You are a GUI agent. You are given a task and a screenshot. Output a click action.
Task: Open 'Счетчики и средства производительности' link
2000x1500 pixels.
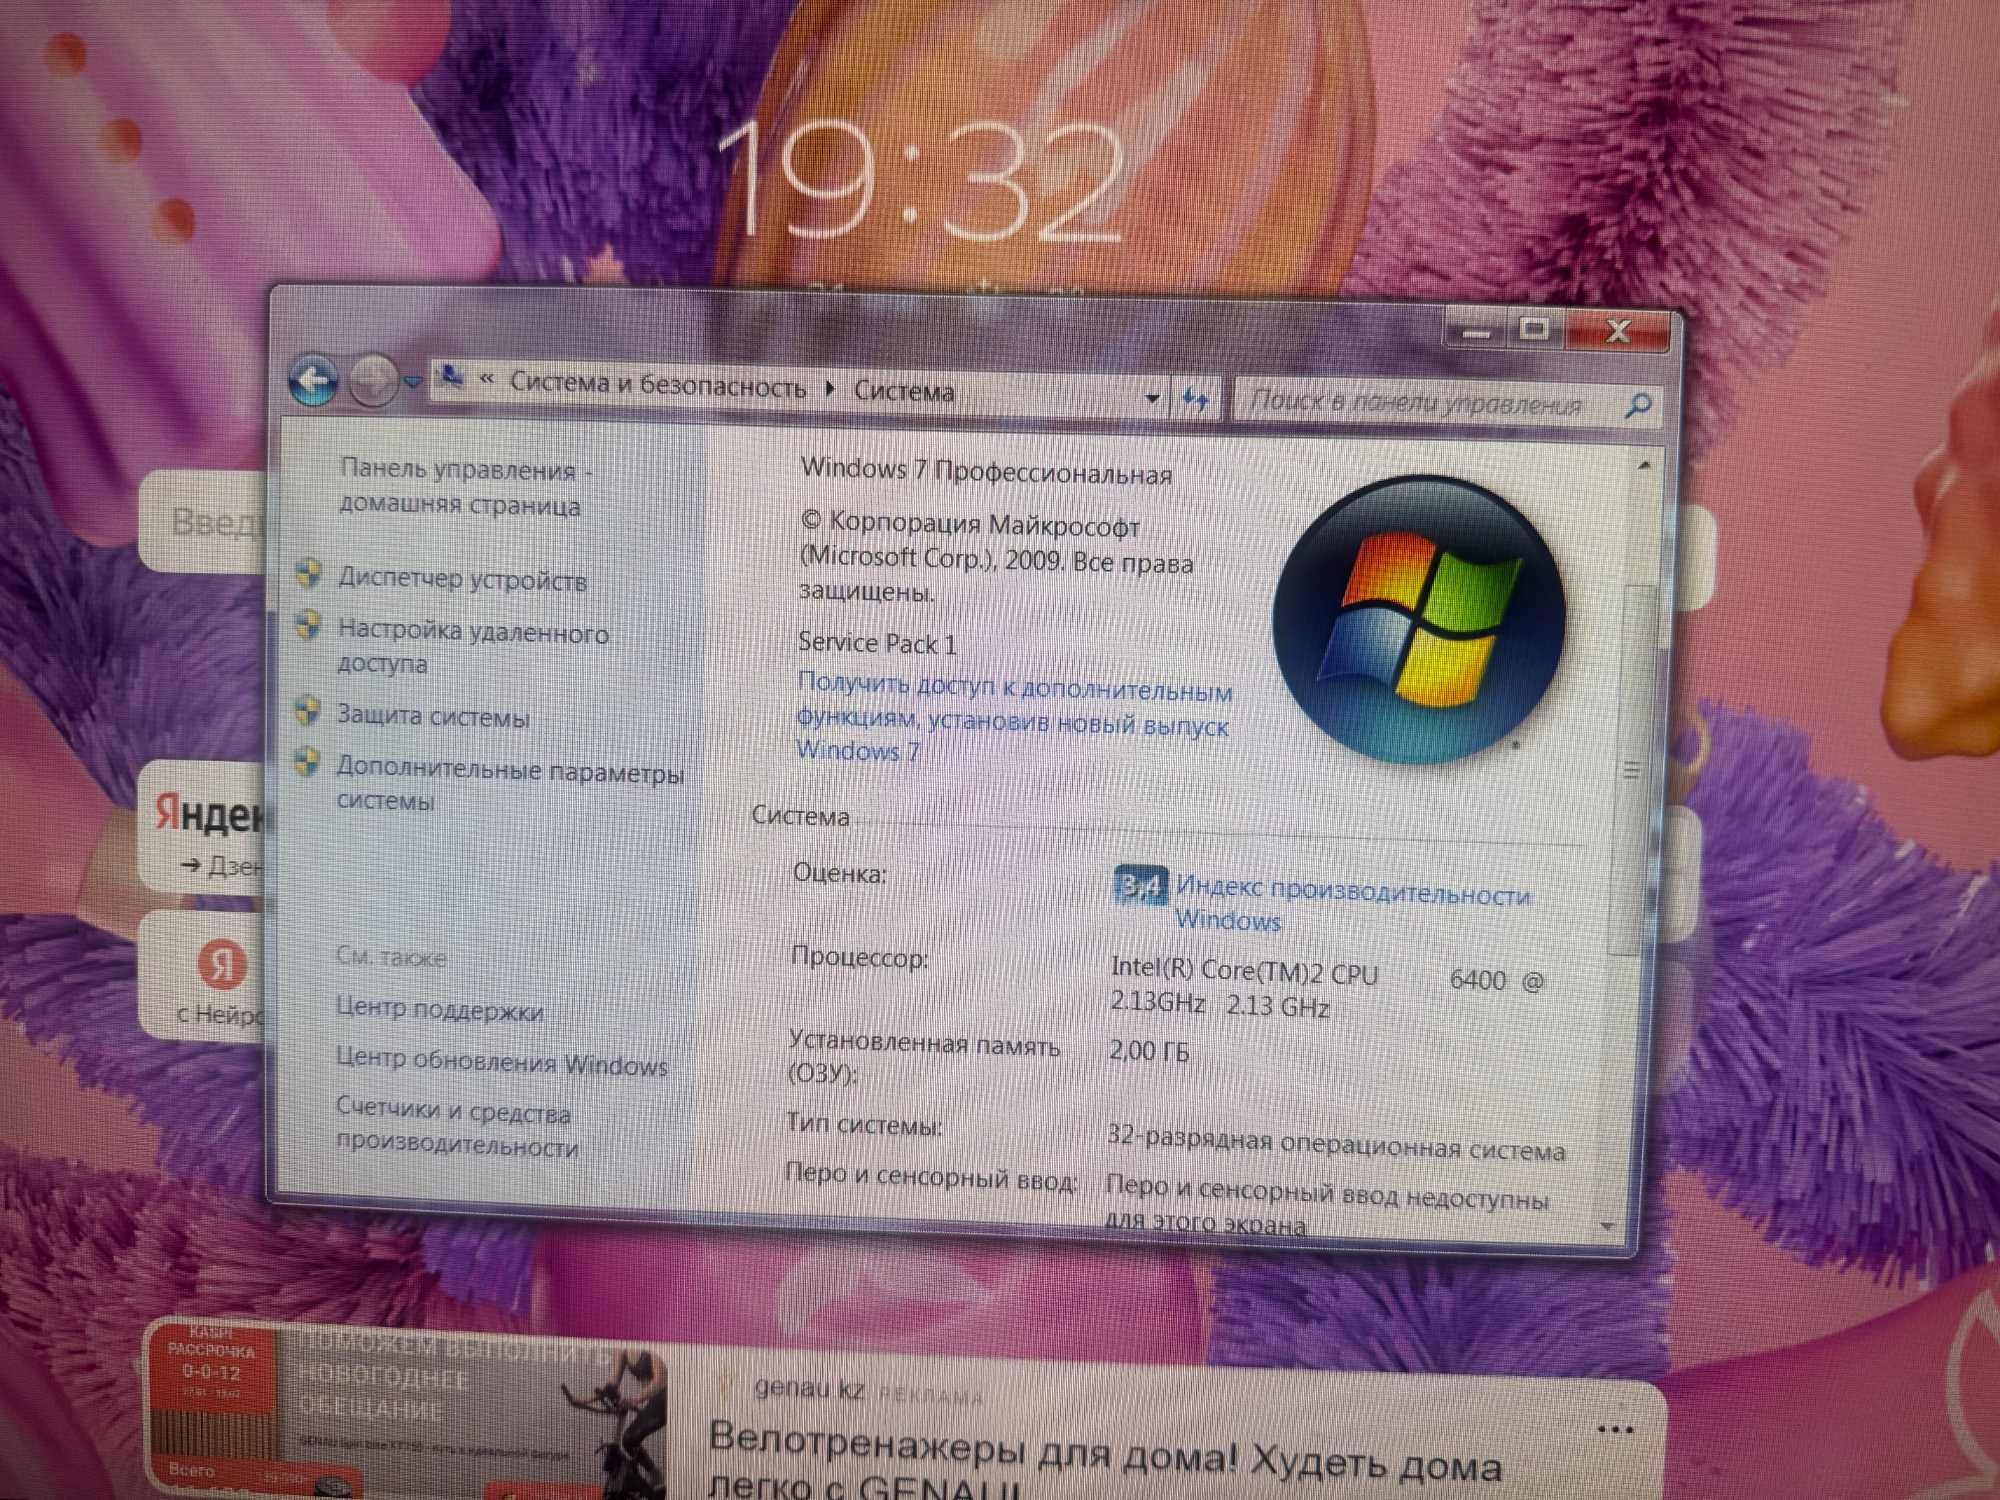pos(456,1127)
